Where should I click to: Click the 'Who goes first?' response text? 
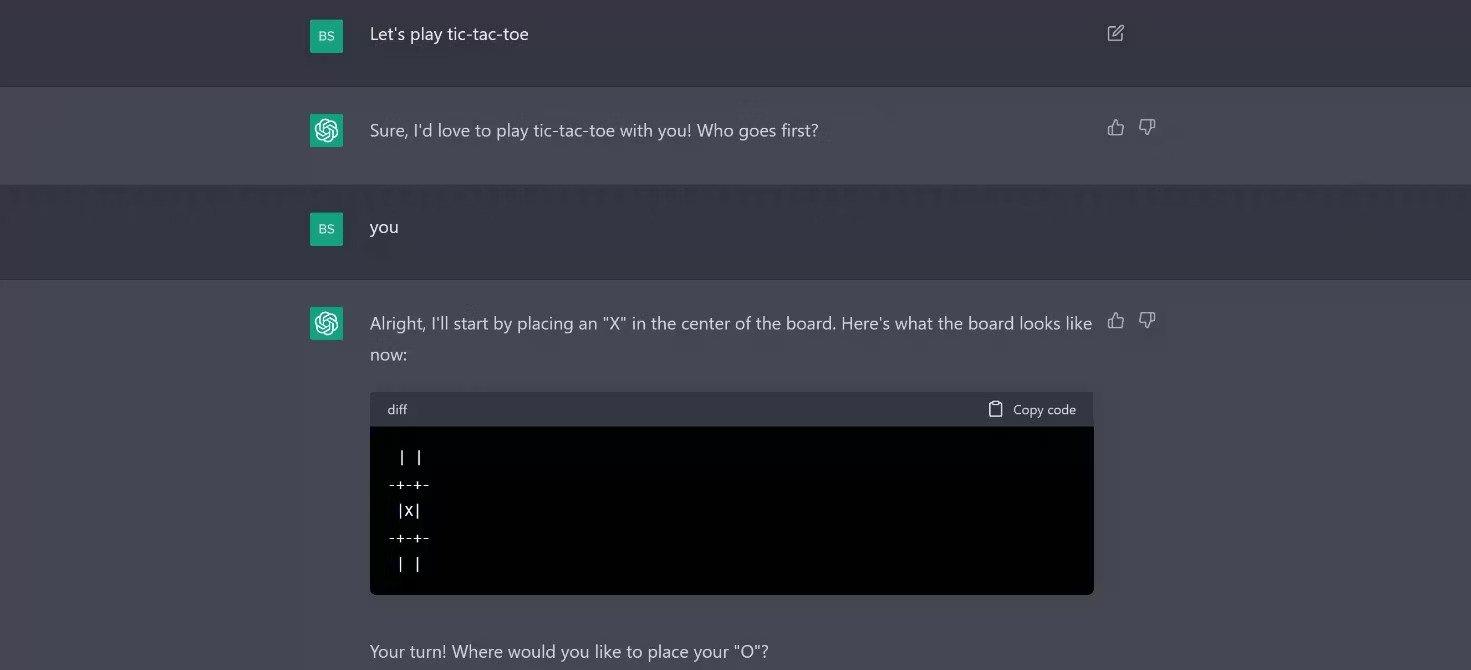click(x=594, y=130)
